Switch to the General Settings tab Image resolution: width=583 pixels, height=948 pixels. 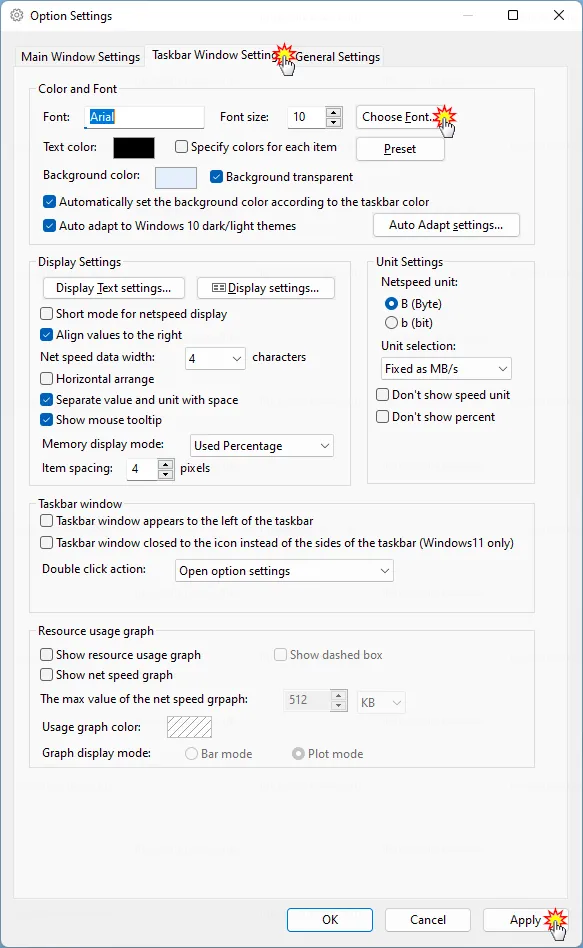coord(337,57)
